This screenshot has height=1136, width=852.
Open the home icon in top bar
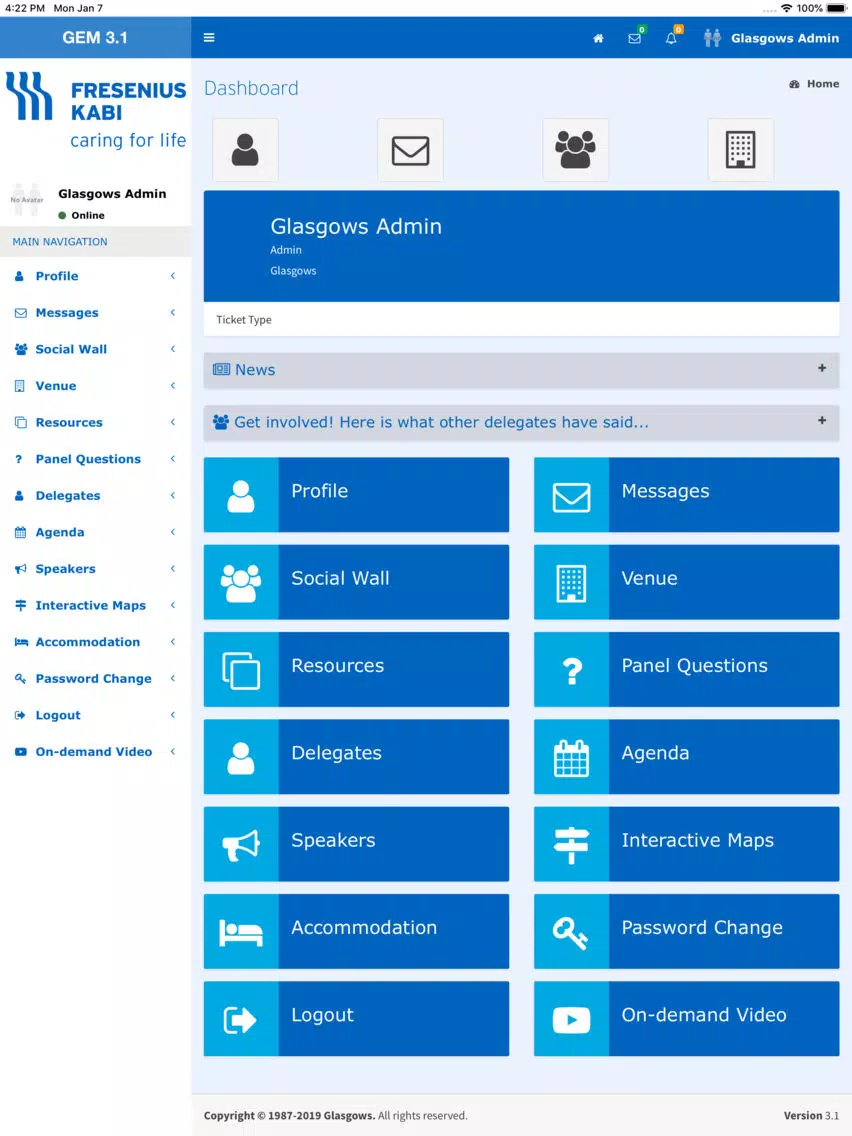coord(598,38)
